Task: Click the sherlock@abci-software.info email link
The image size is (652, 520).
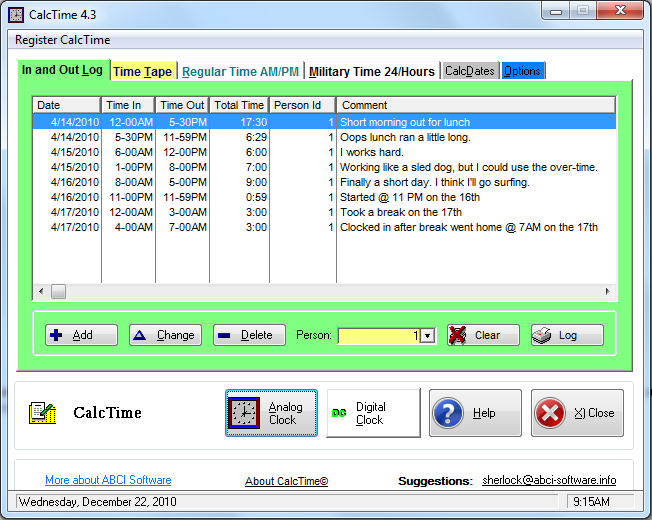Action: pyautogui.click(x=549, y=480)
